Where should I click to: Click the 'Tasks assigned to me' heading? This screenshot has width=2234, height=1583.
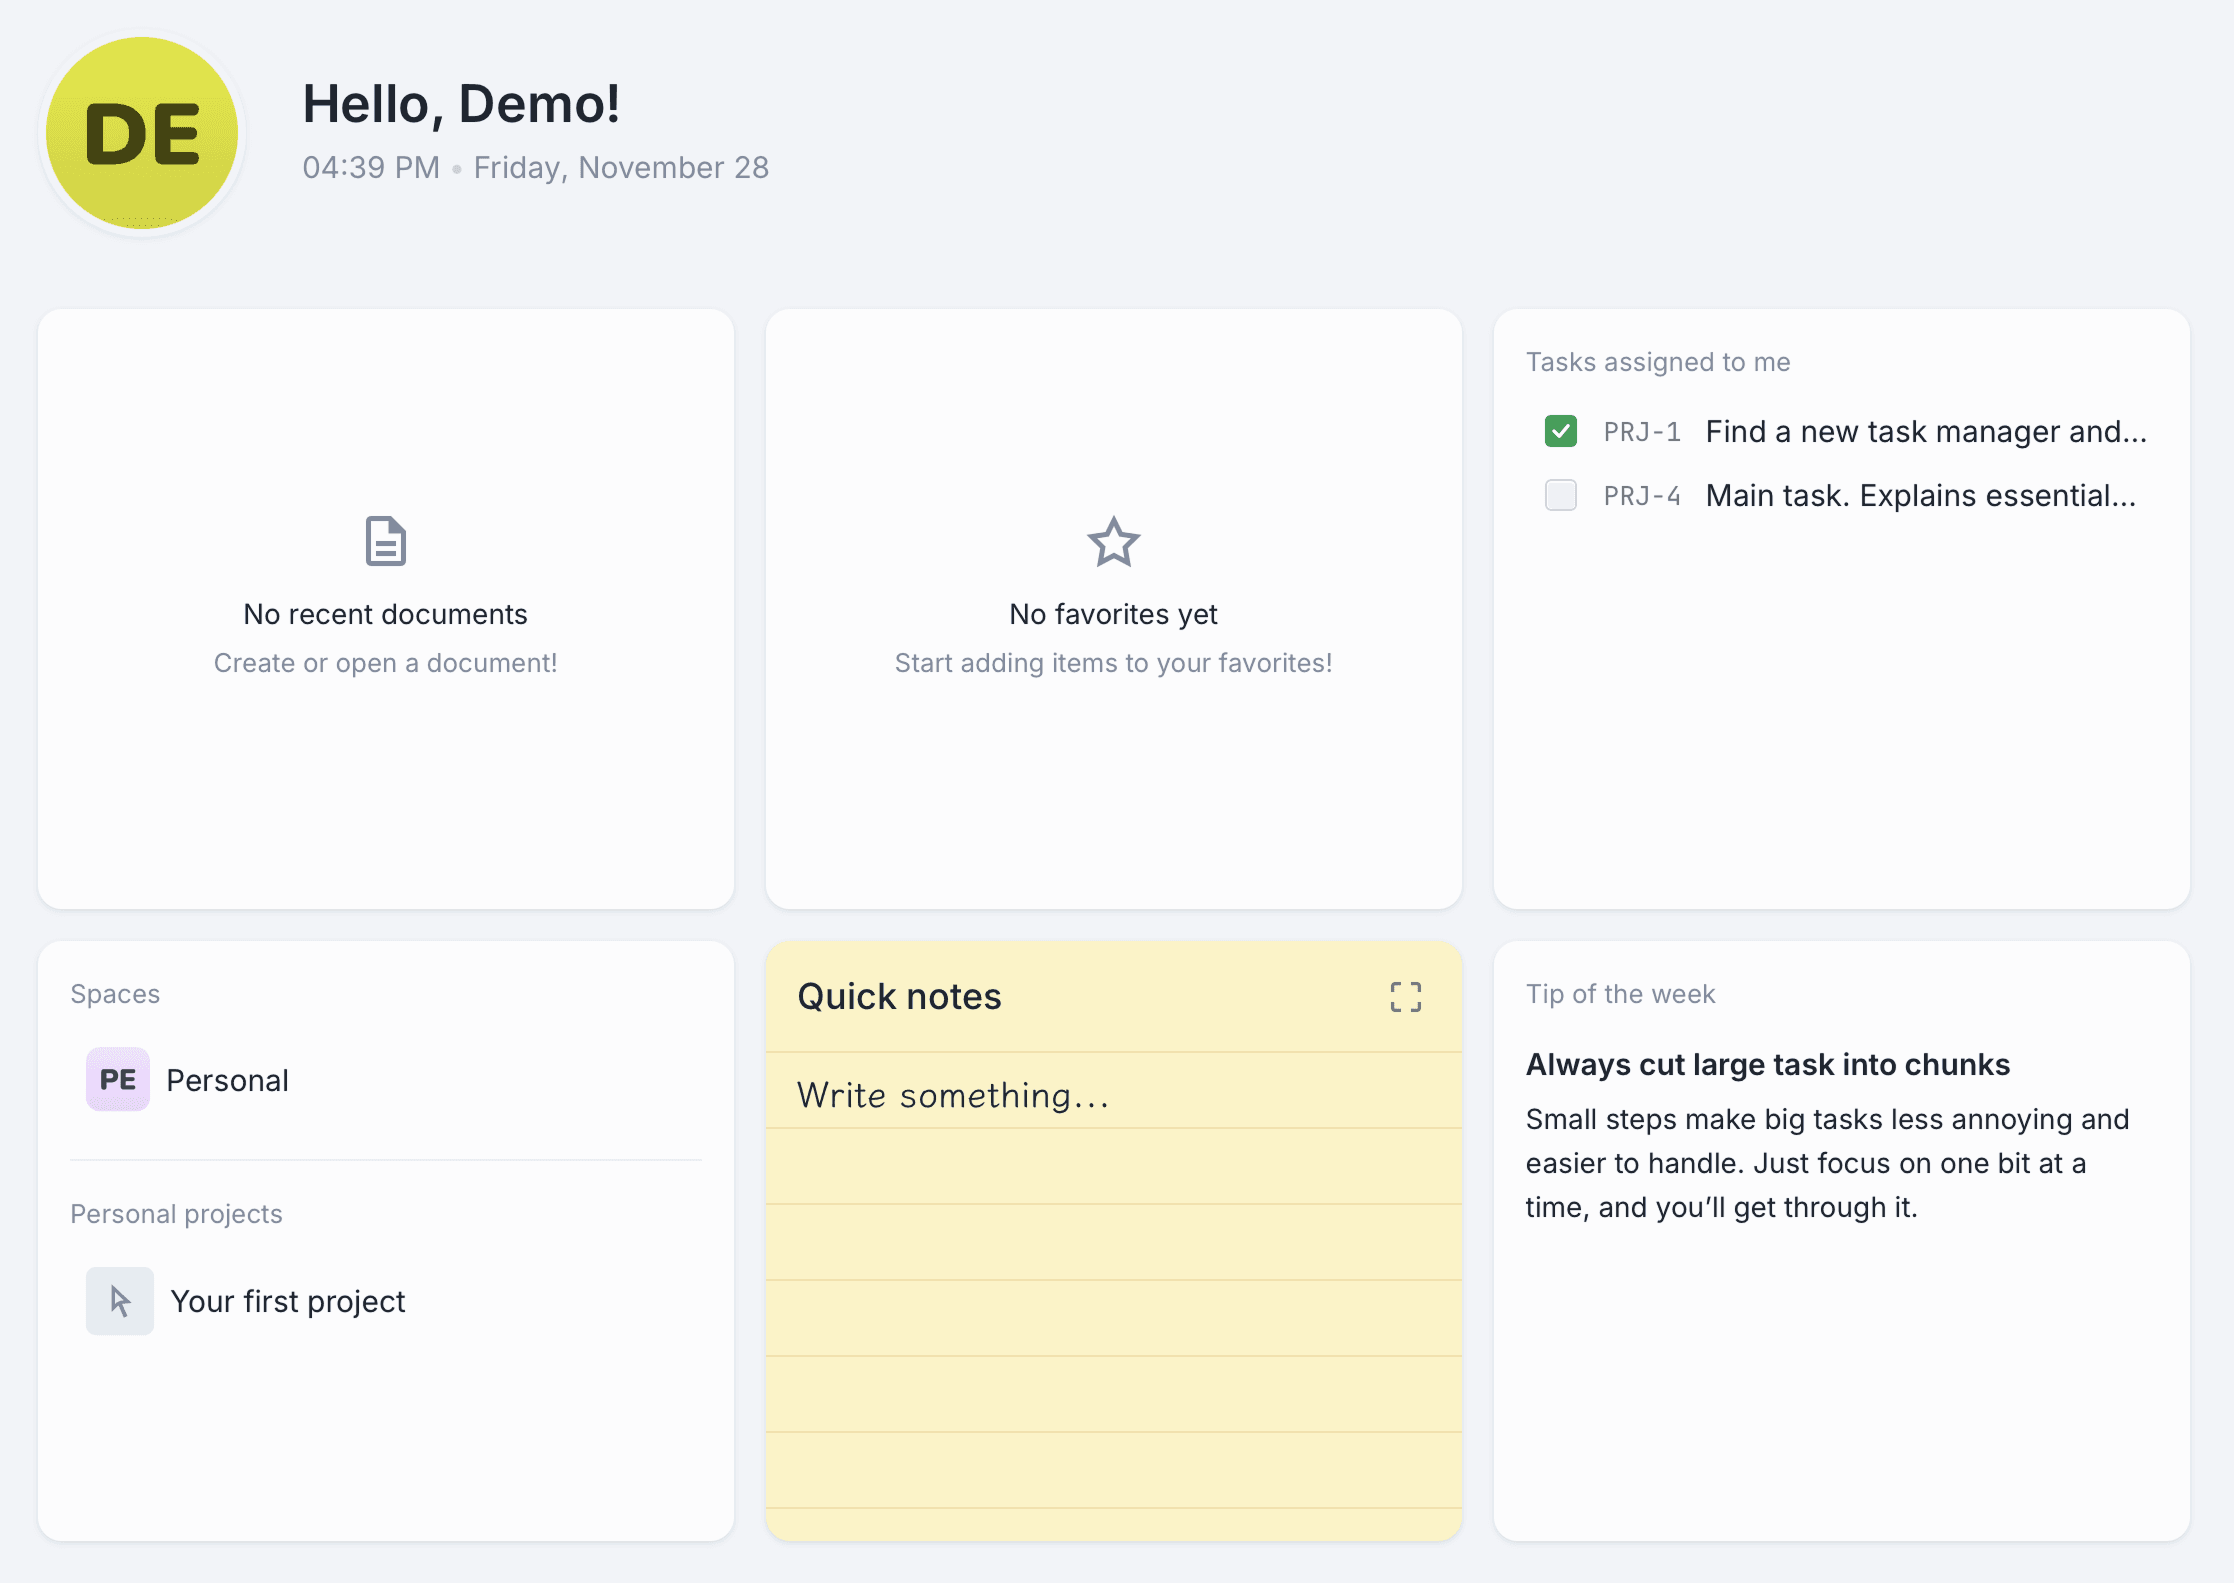[x=1657, y=362]
